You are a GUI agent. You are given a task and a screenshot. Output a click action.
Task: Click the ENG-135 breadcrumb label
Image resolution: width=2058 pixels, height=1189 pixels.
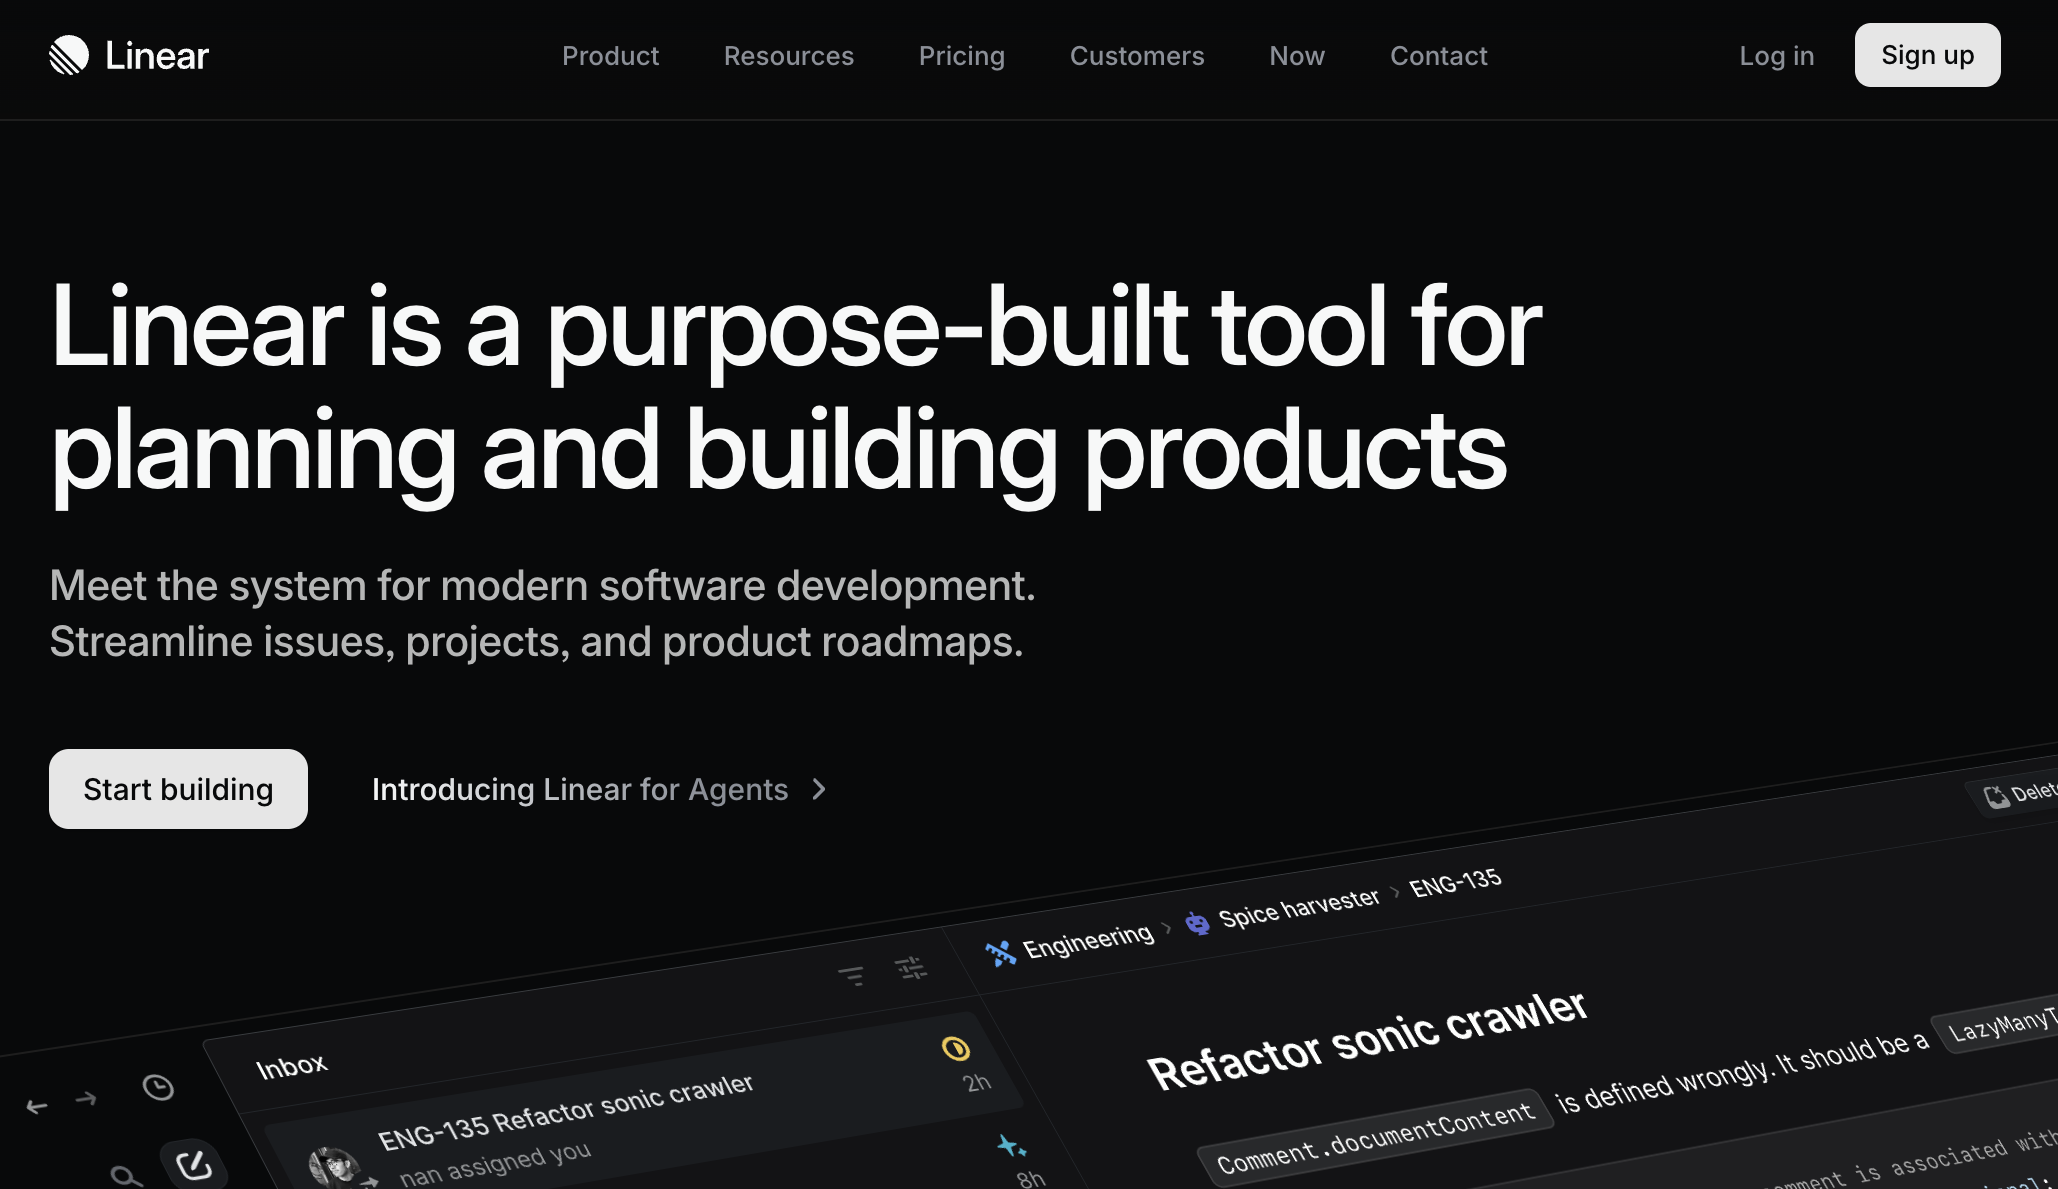1455,883
